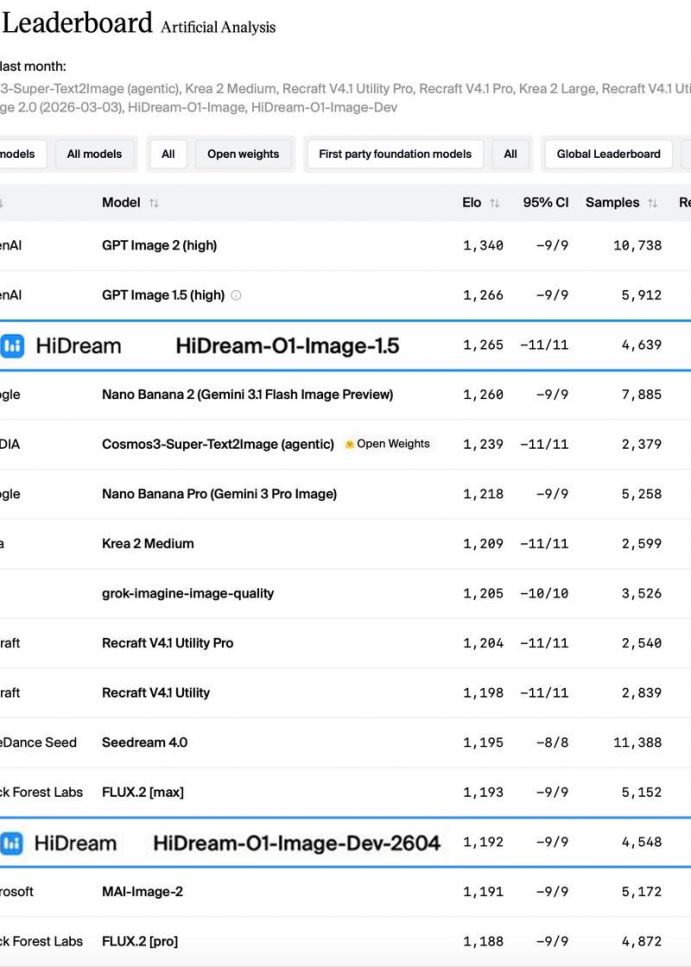This screenshot has width=691, height=967.
Task: Click Elo value 1,192 in HiDream Dev row
Action: [483, 842]
